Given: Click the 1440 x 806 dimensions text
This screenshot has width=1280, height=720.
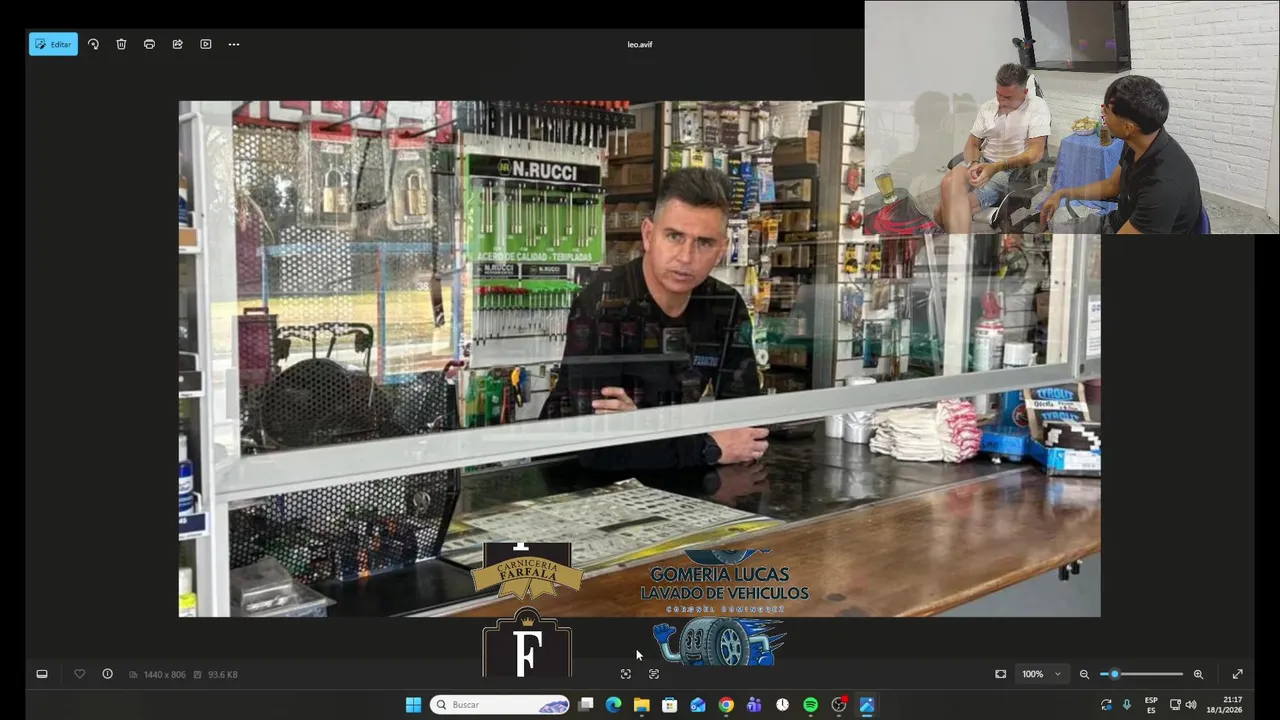Looking at the screenshot, I should tap(164, 675).
